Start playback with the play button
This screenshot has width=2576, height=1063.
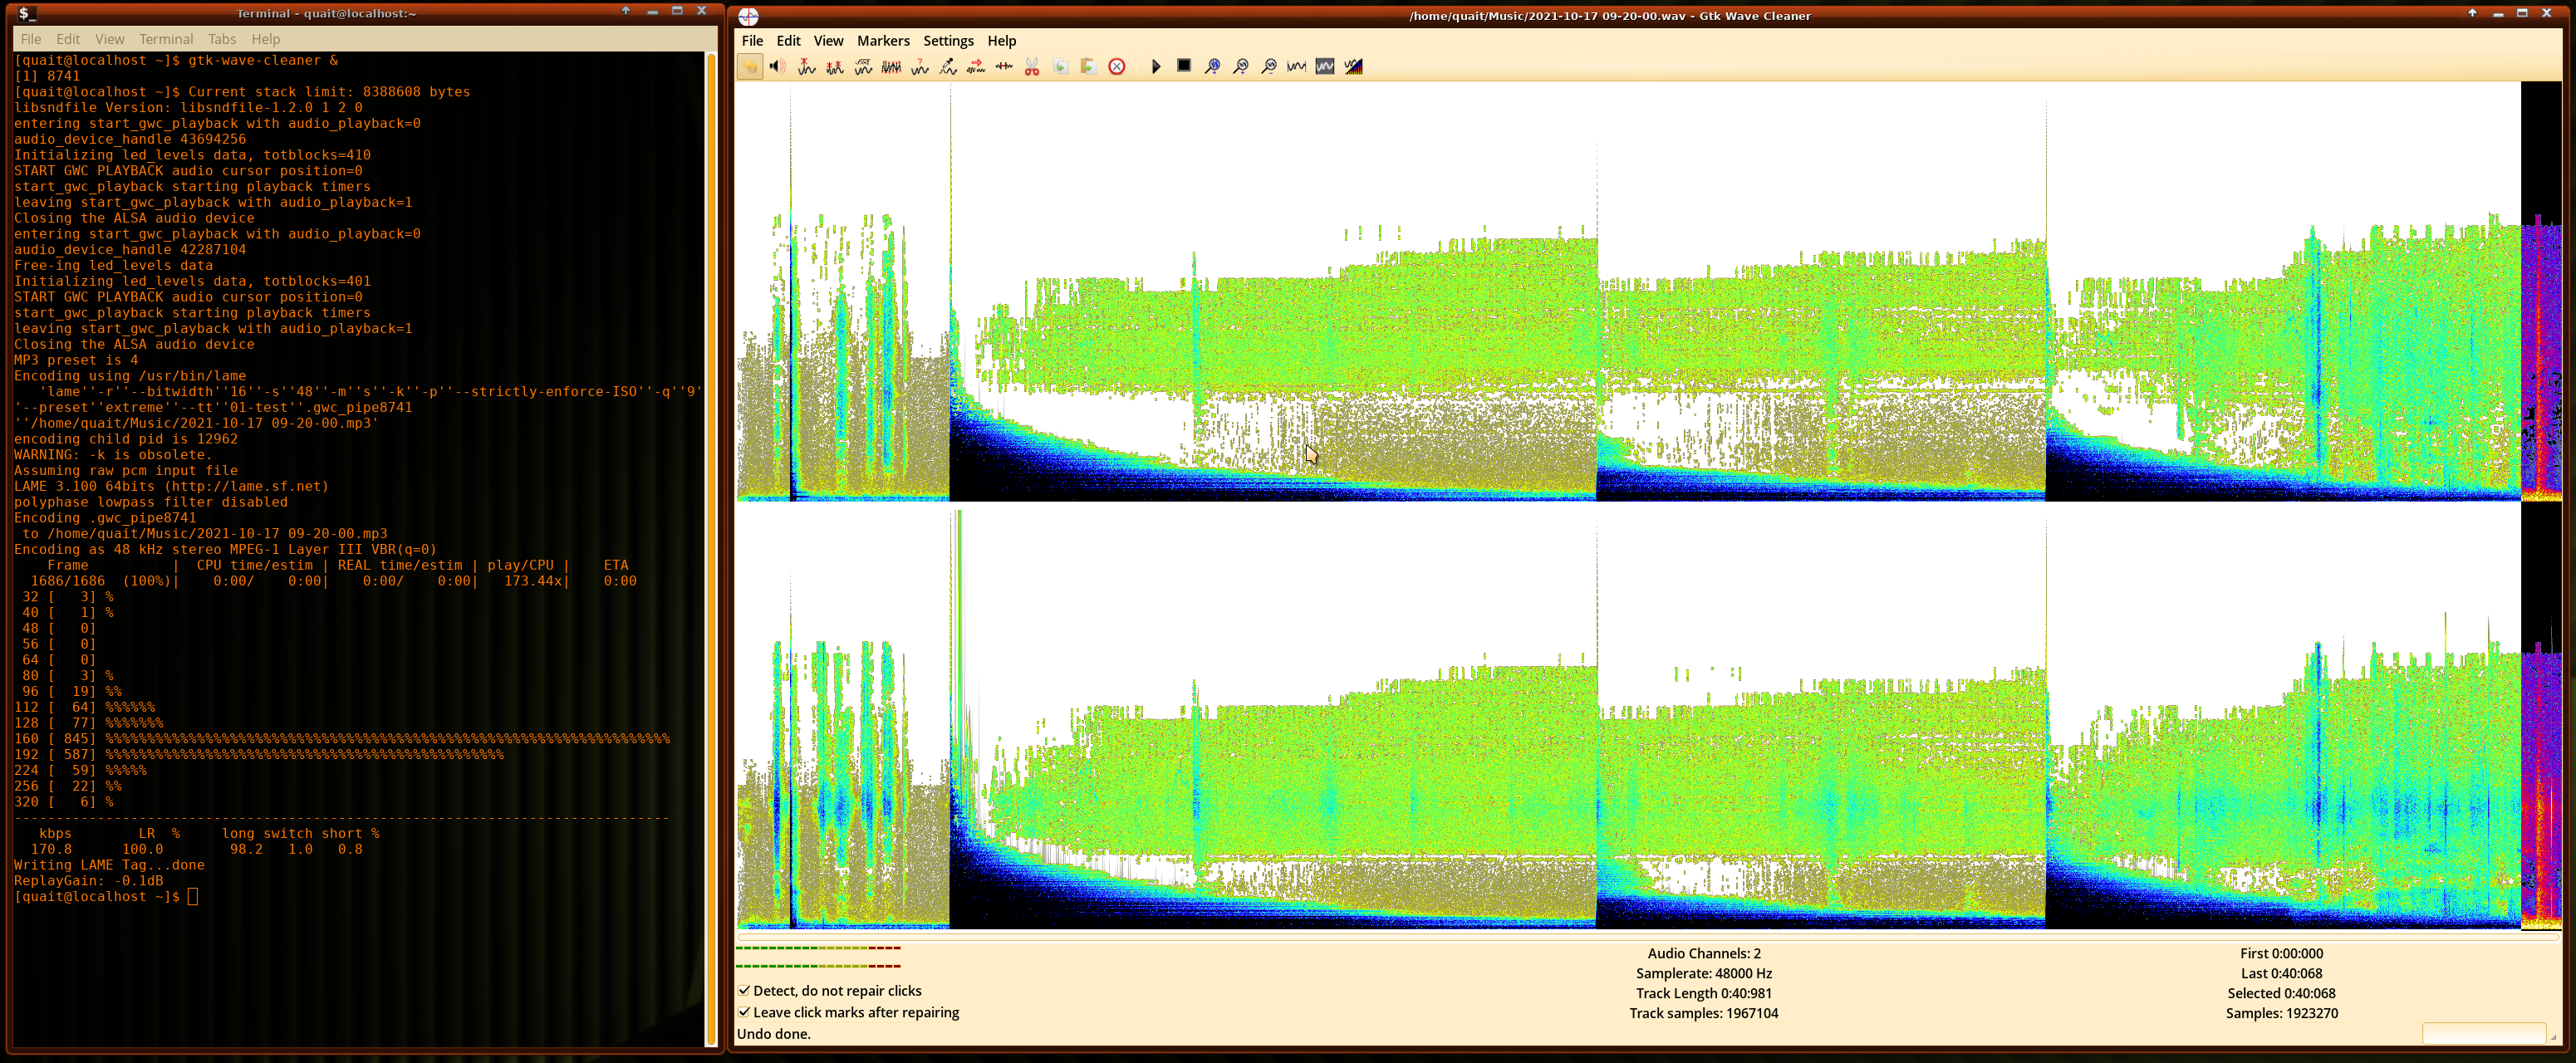click(1156, 66)
